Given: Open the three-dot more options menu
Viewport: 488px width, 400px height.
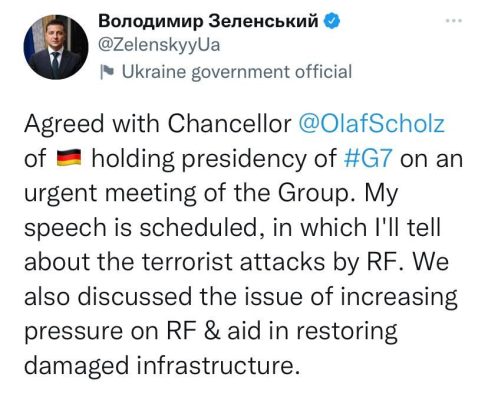Looking at the screenshot, I should point(454,21).
